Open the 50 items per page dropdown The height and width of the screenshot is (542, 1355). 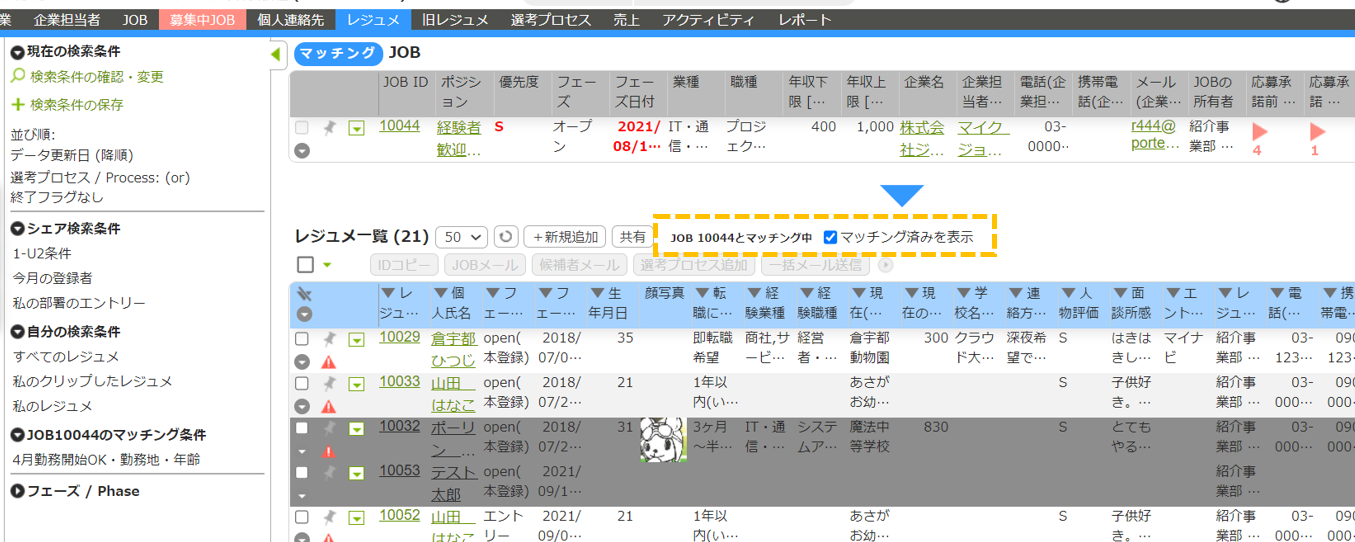[x=461, y=237]
